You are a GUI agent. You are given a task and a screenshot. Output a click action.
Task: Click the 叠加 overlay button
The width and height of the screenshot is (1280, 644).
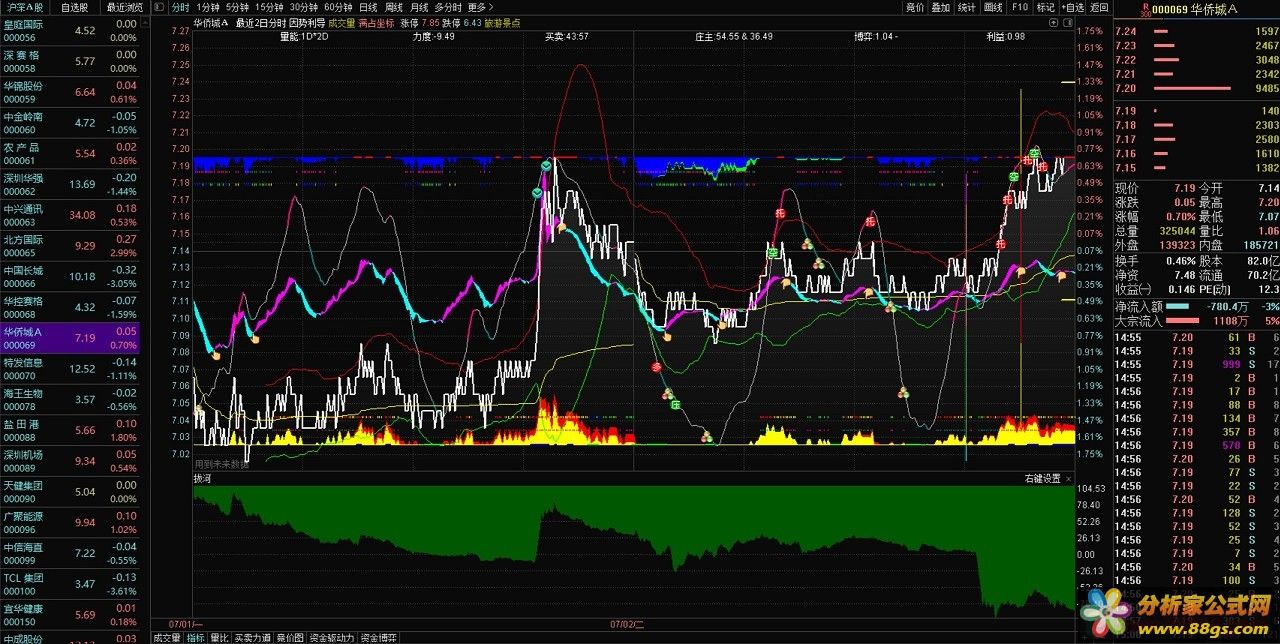940,7
